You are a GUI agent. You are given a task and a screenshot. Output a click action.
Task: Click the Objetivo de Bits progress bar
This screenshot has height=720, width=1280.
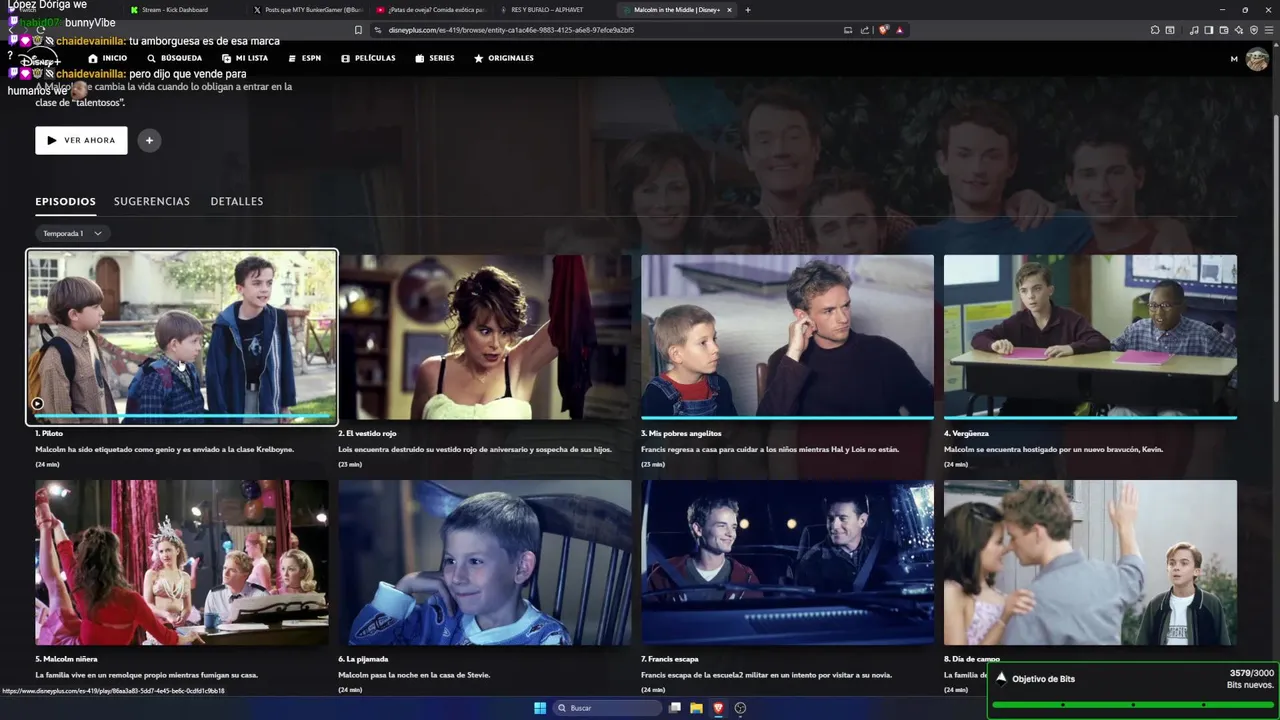pos(1132,705)
